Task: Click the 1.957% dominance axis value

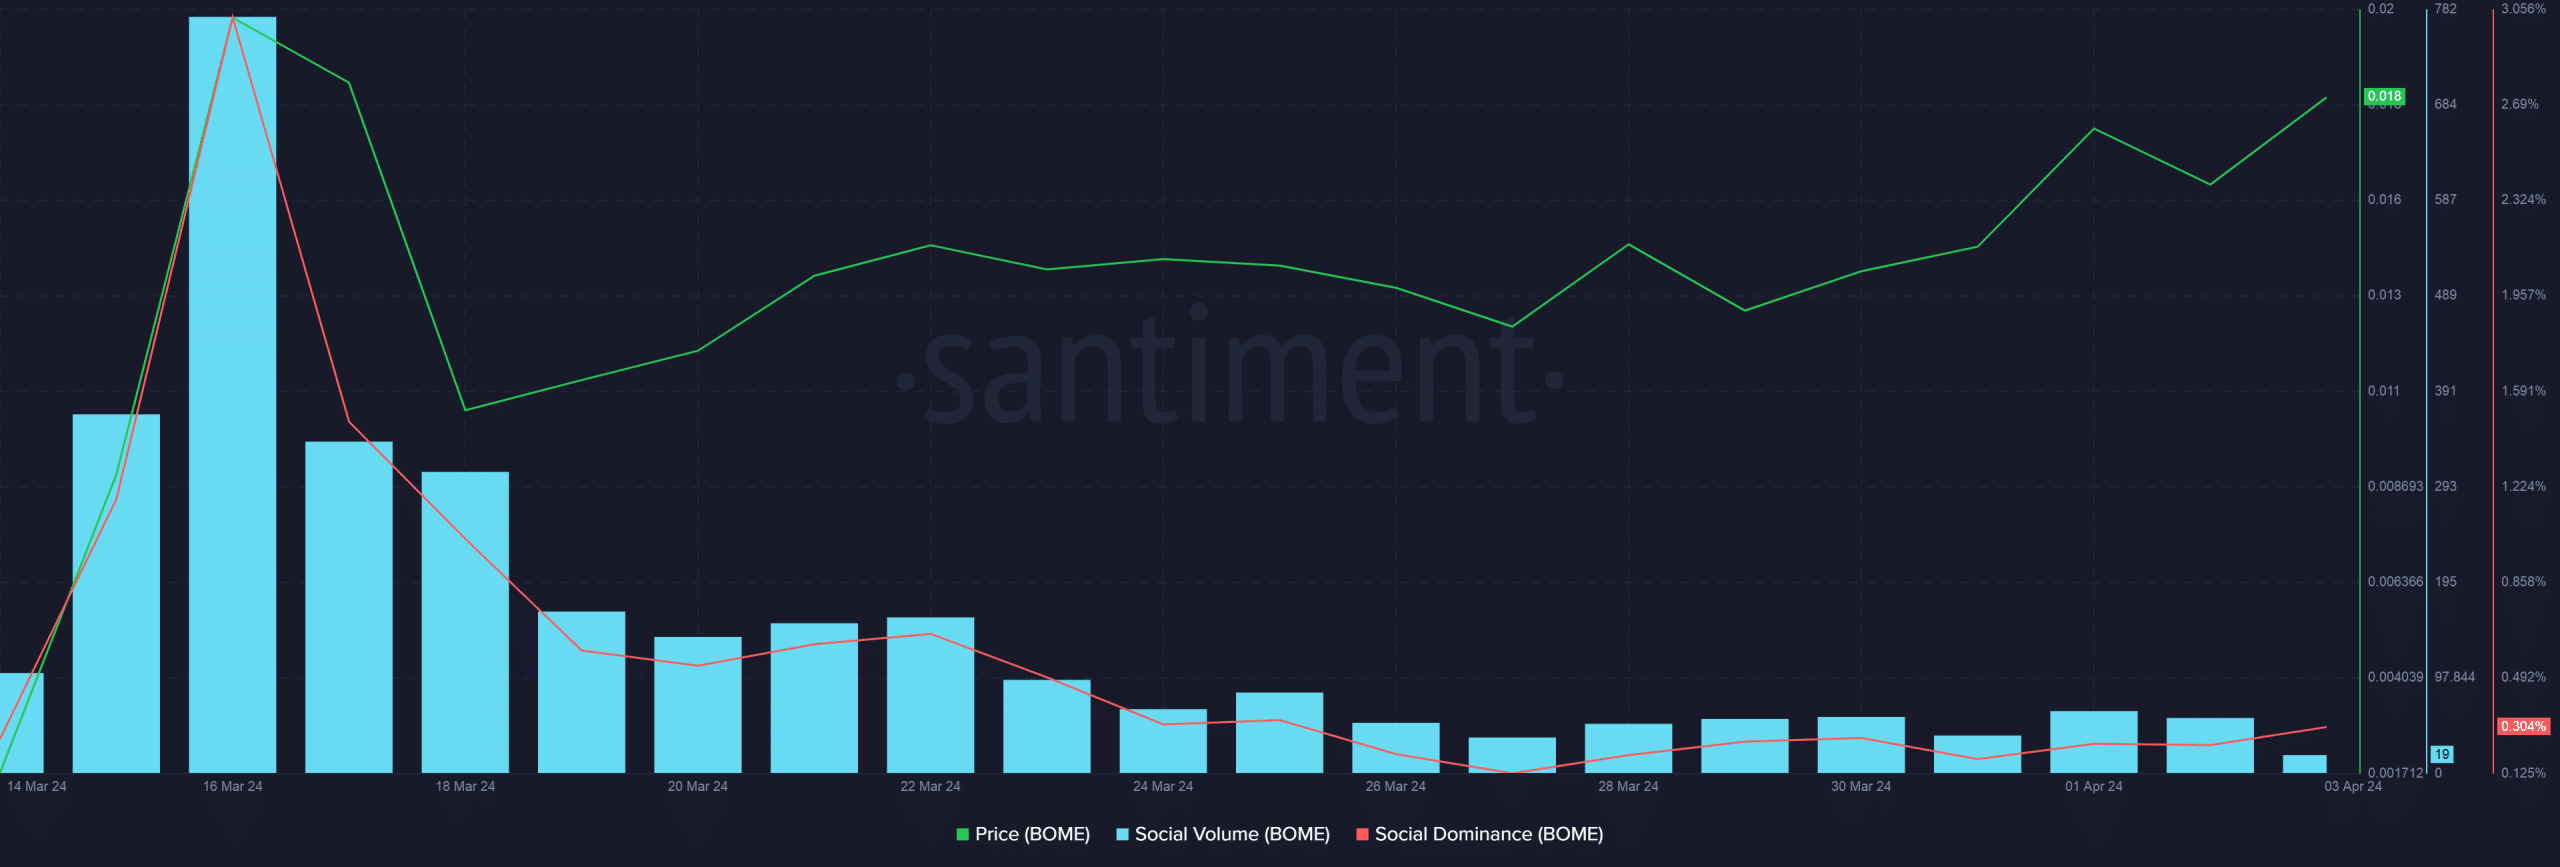Action: click(2523, 294)
